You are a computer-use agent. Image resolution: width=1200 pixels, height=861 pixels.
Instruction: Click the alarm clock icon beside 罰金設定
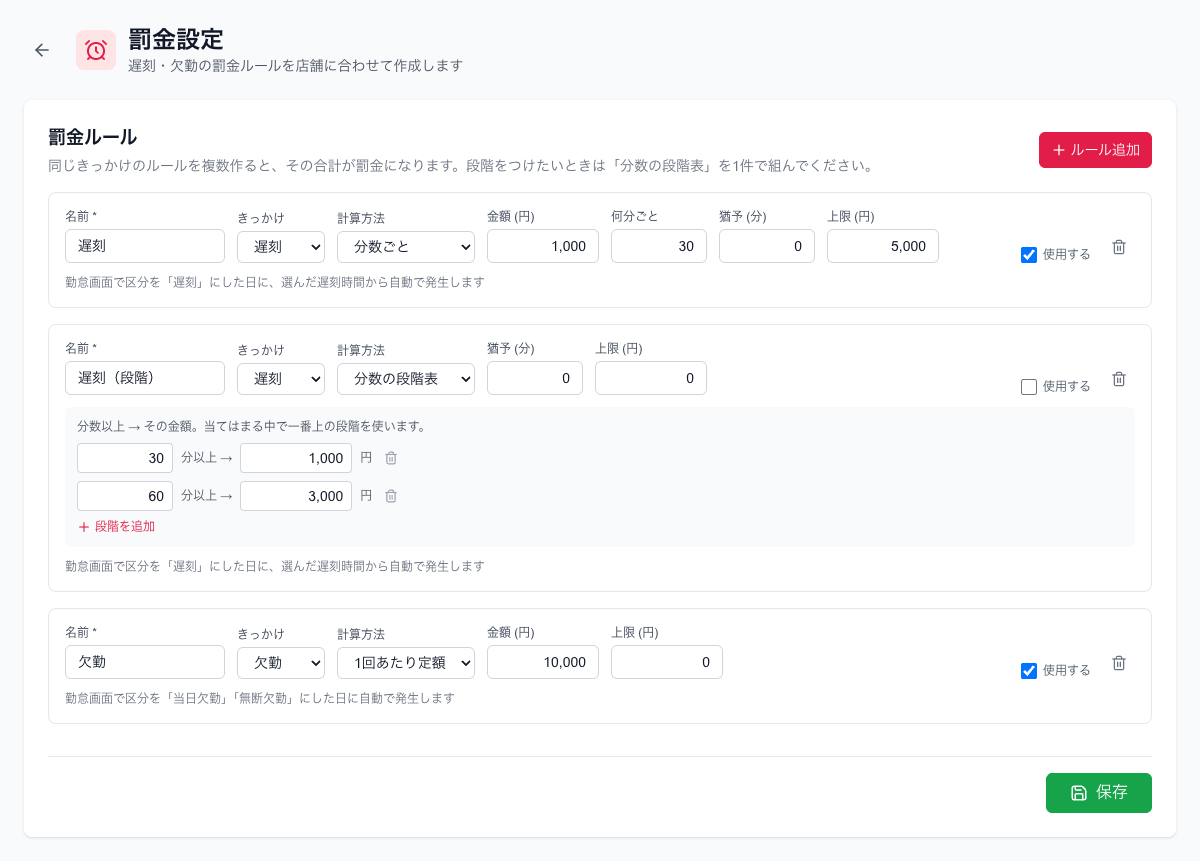96,50
